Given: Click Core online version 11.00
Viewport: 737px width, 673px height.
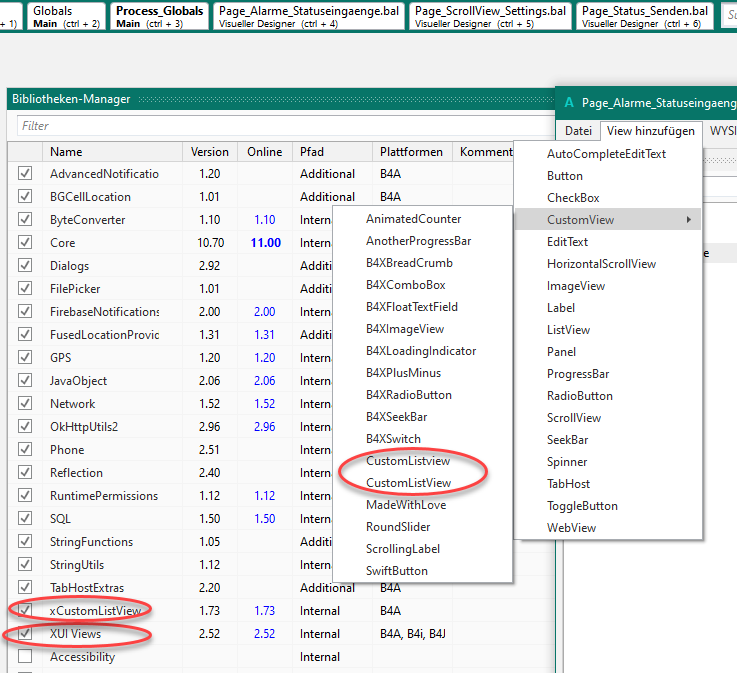Looking at the screenshot, I should point(266,243).
